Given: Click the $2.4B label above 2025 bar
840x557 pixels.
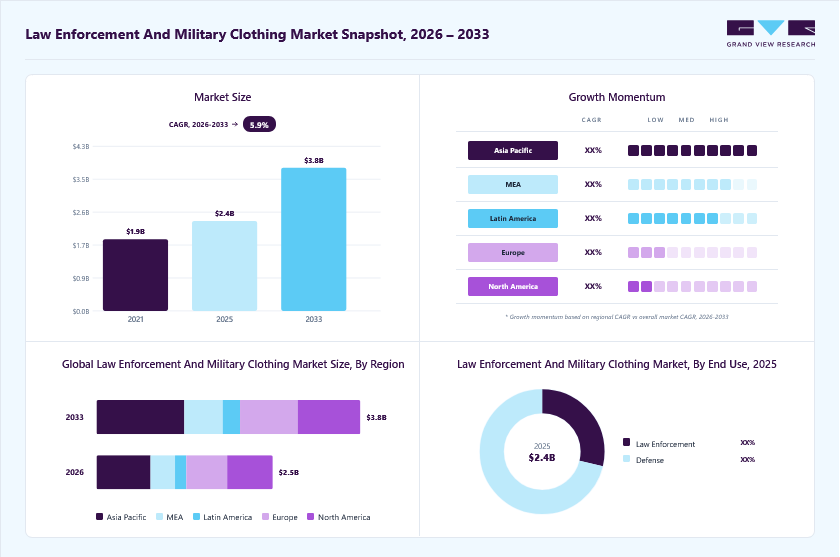Looking at the screenshot, I should tap(224, 214).
